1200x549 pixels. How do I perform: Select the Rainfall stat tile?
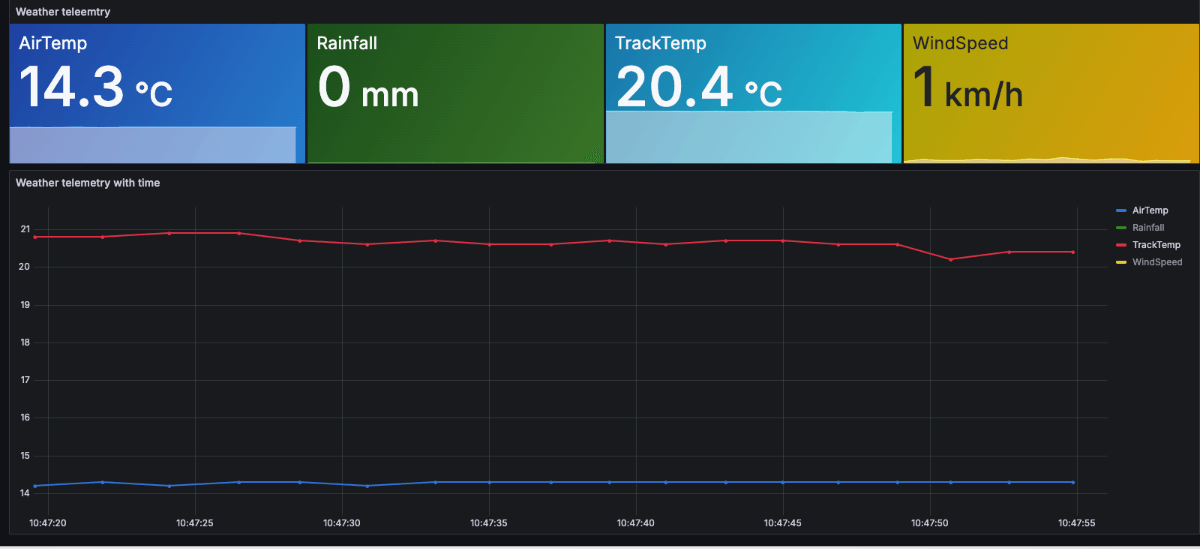(x=455, y=93)
